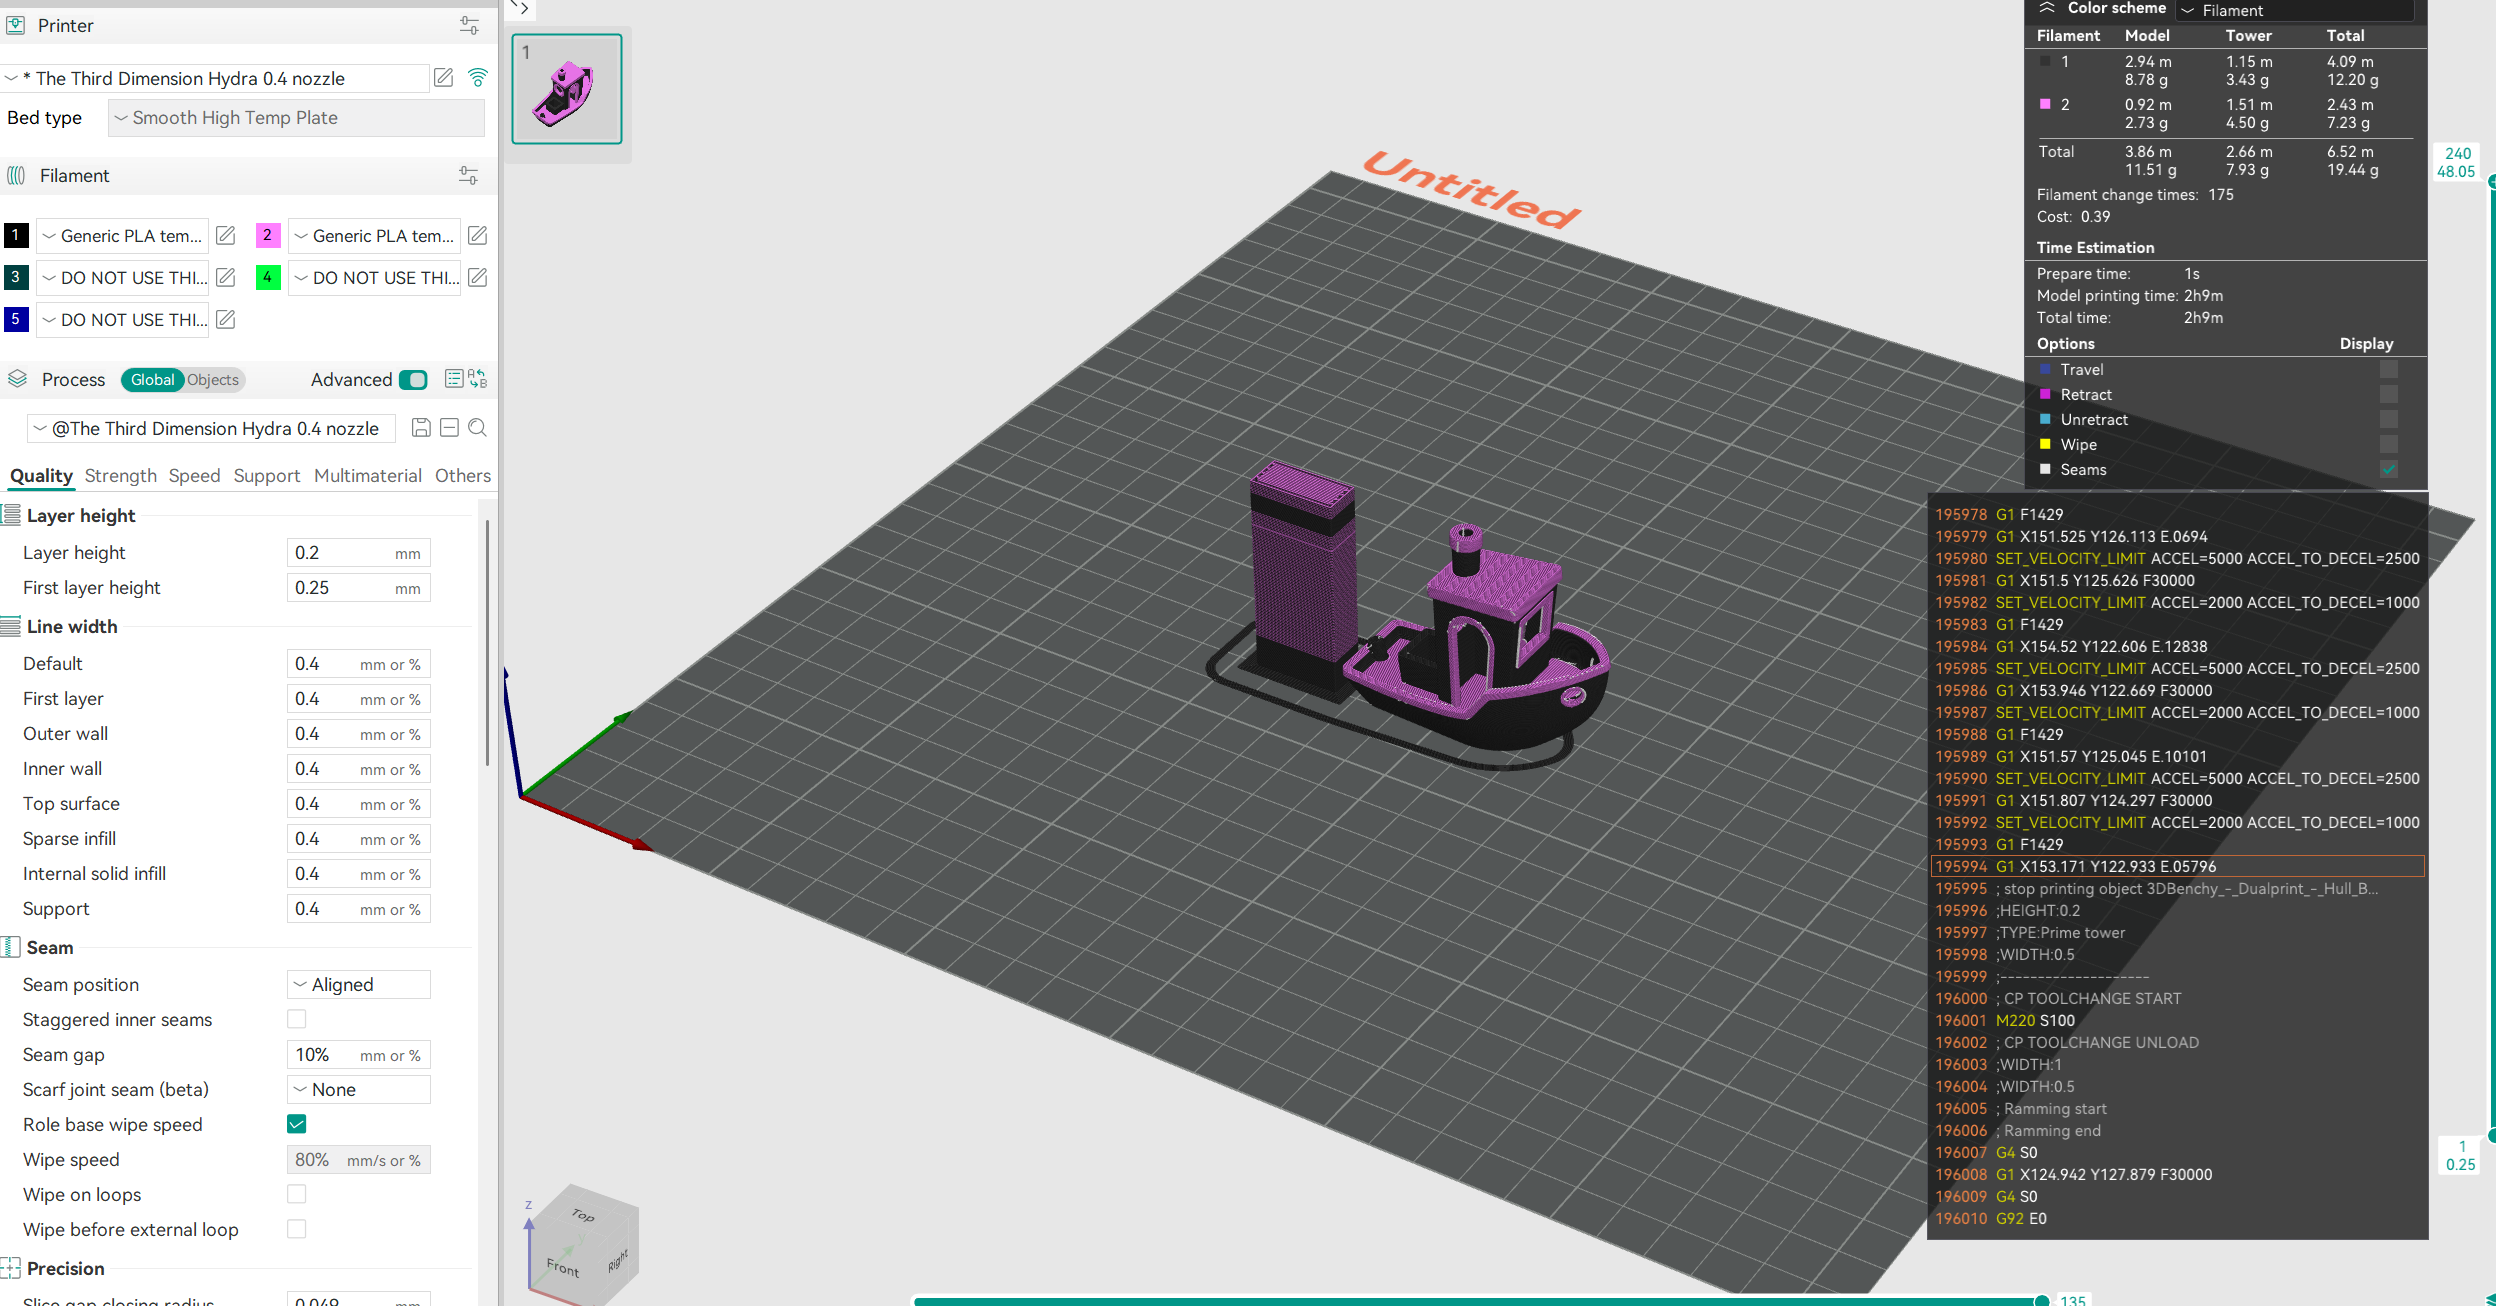Viewport: 2496px width, 1306px height.
Task: Switch to the Multimaterial tab
Action: [368, 475]
